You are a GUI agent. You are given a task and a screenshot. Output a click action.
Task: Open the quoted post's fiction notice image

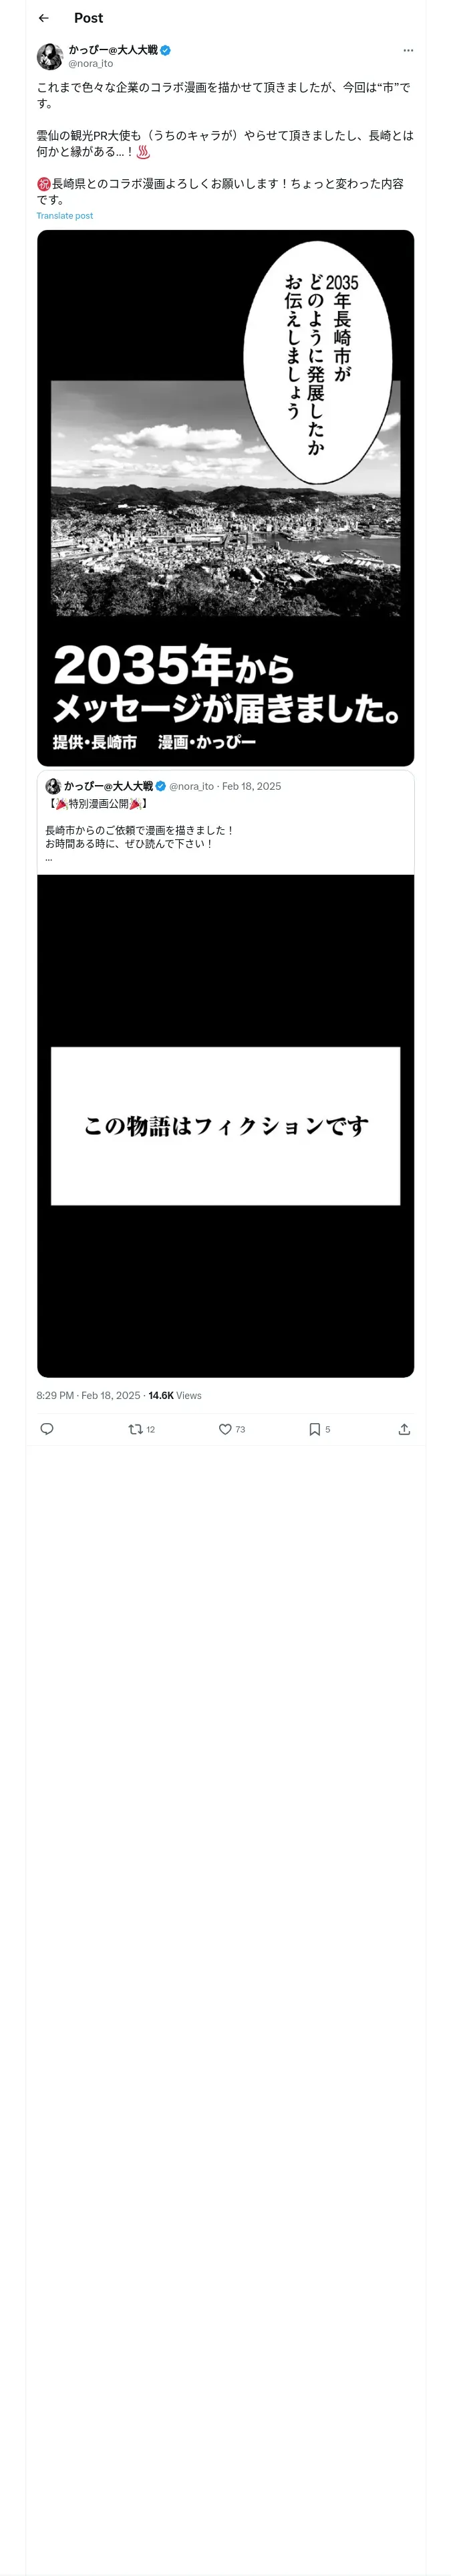(x=225, y=1126)
